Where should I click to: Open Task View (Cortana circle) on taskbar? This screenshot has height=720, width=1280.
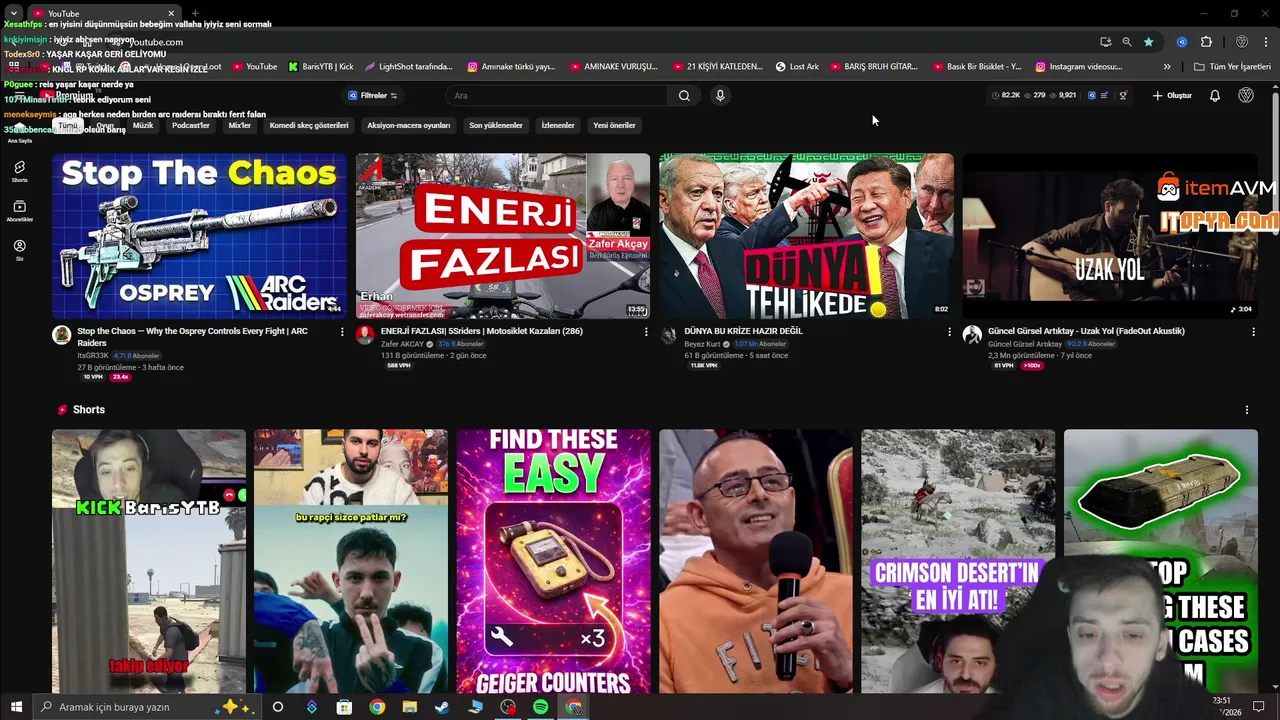tap(278, 707)
